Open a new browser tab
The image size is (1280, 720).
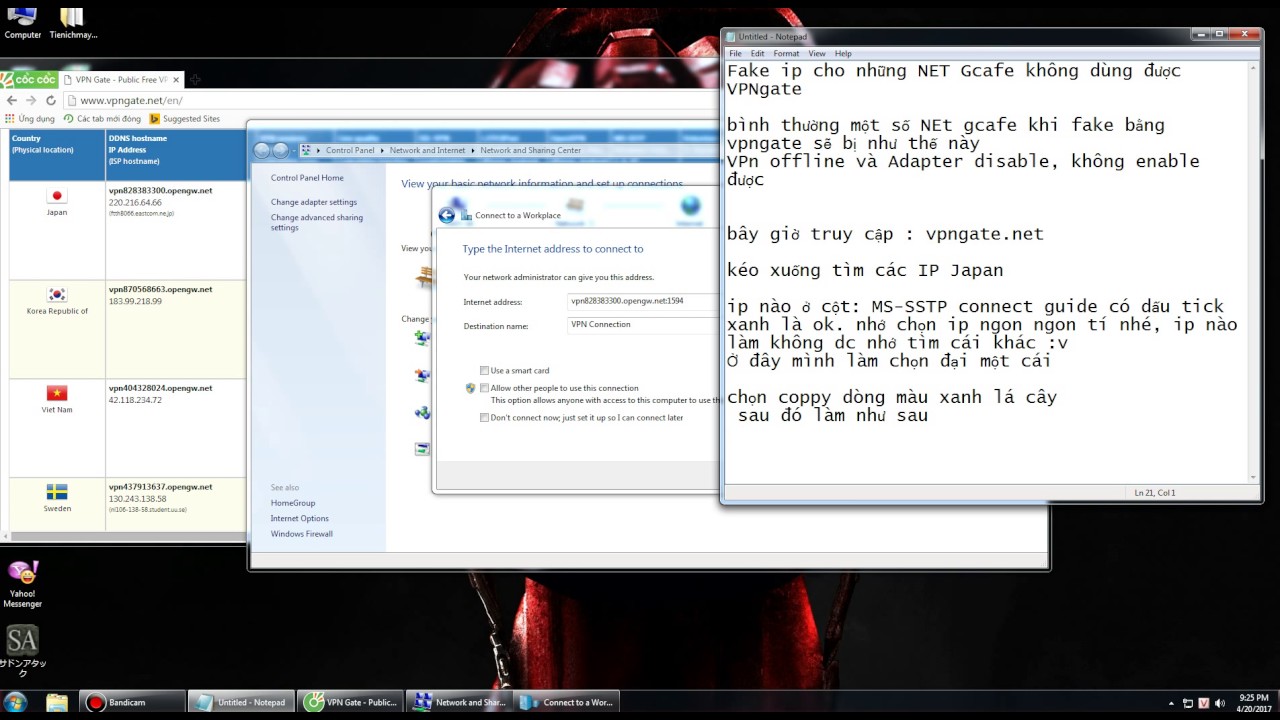(x=196, y=79)
